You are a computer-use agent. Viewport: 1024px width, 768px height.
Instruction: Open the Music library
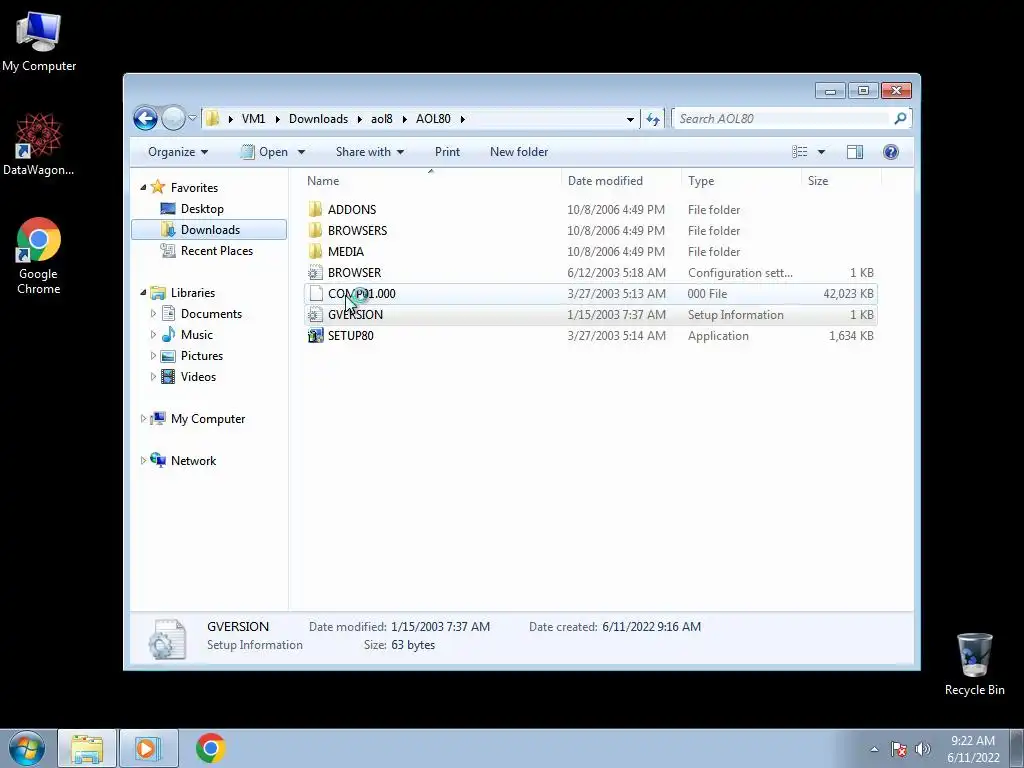pyautogui.click(x=197, y=334)
